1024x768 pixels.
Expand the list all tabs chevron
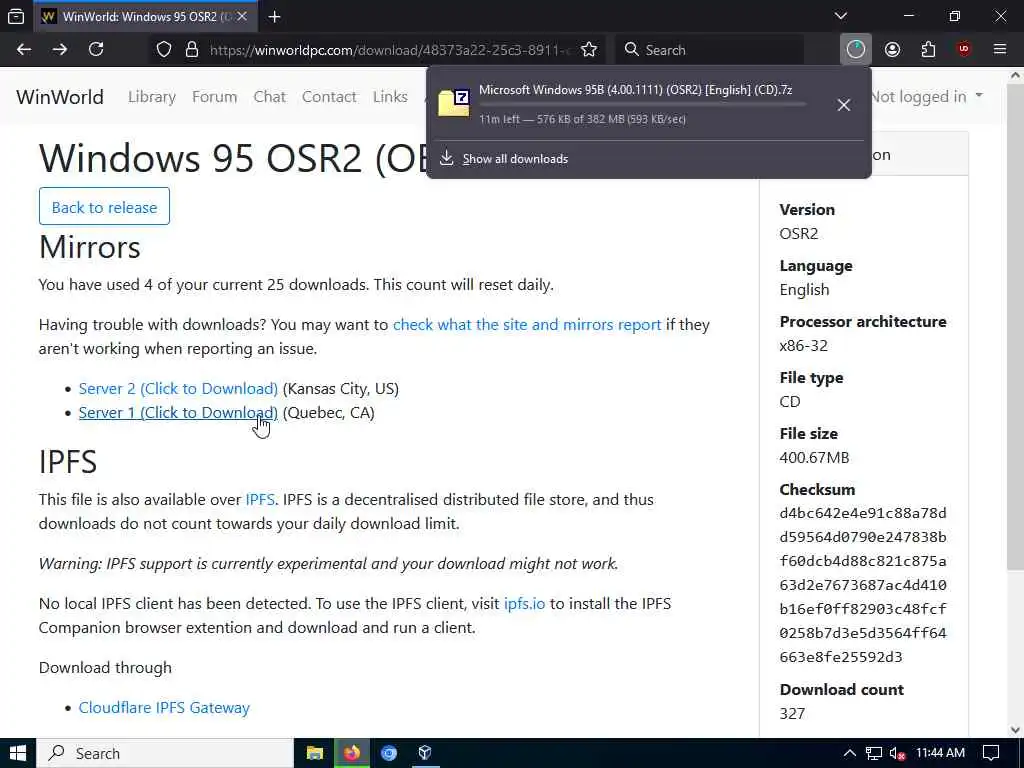(x=841, y=16)
